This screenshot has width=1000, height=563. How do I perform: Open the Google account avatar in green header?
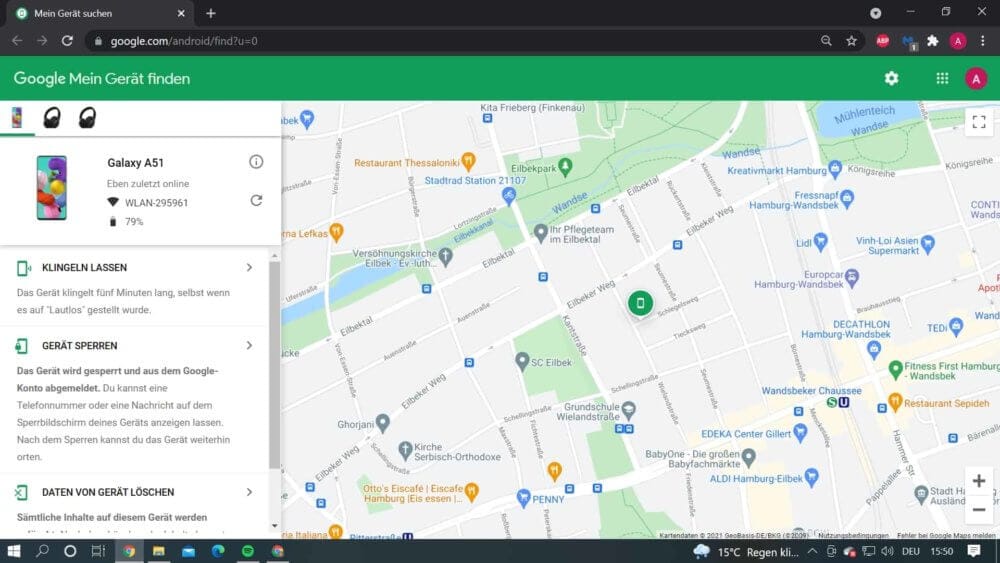pos(976,78)
